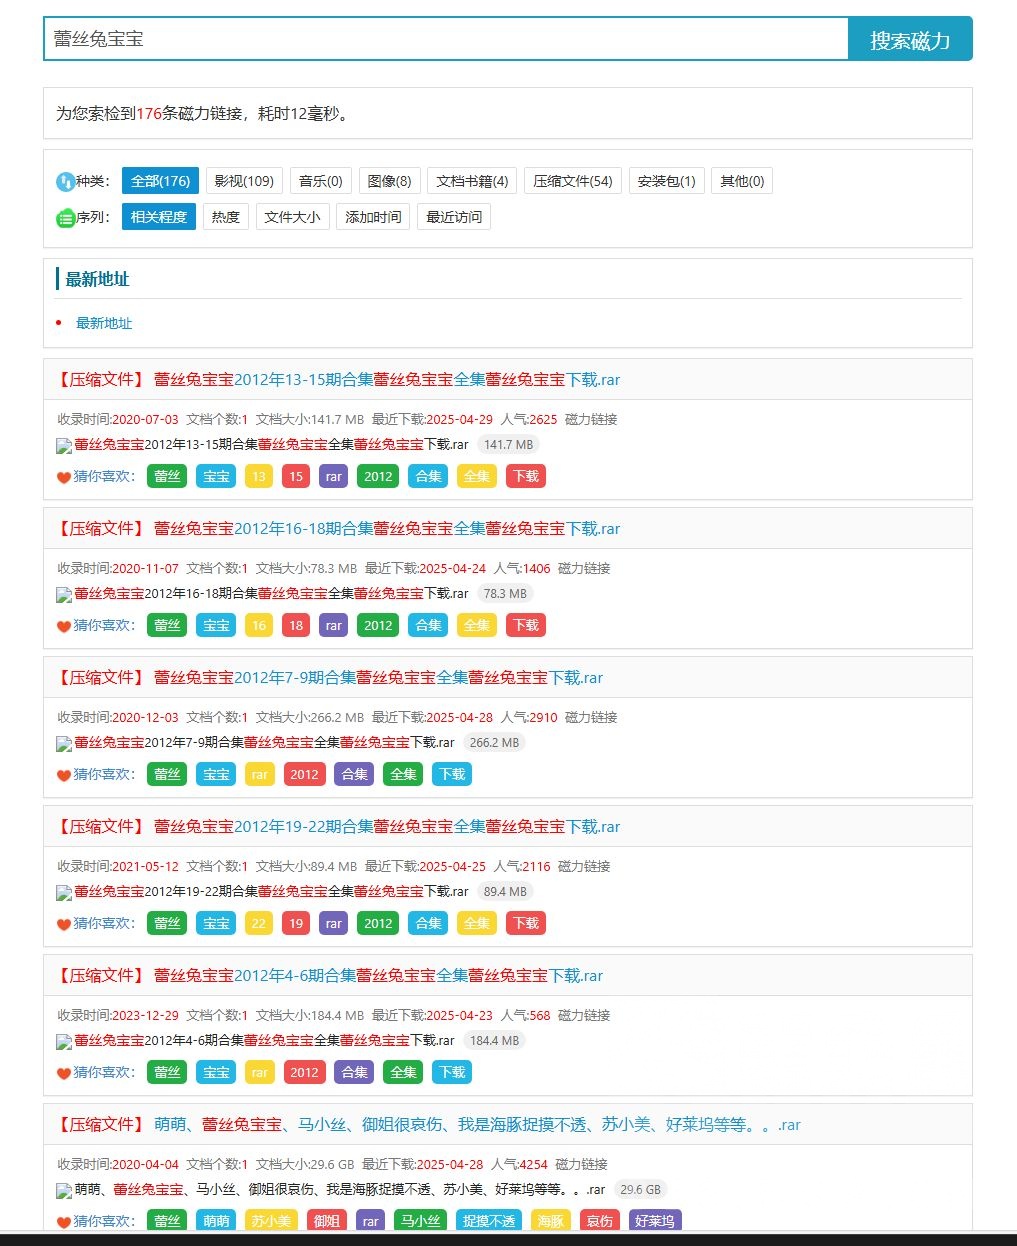Image resolution: width=1017 pixels, height=1246 pixels.
Task: Click the file thumbnail icon in the 7-9期 row
Action: pyautogui.click(x=64, y=744)
